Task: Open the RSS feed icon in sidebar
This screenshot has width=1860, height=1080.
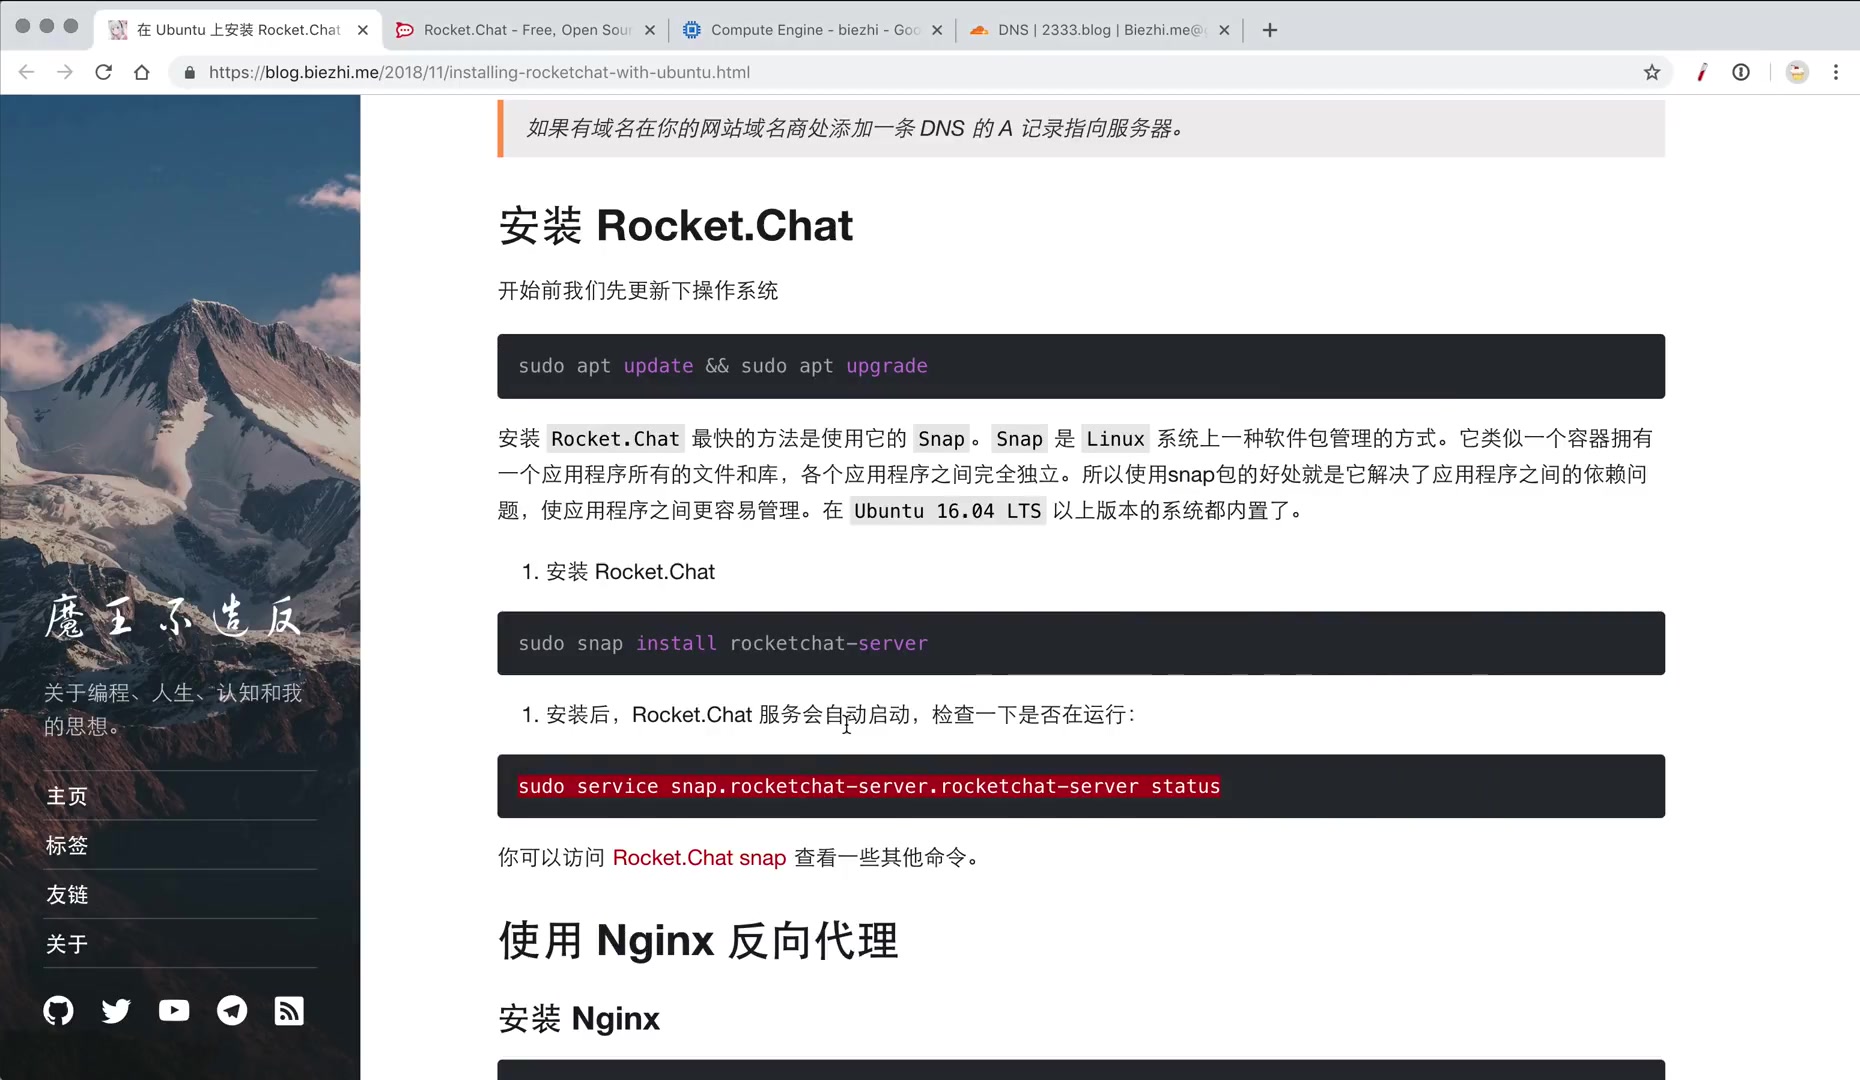Action: tap(289, 1011)
